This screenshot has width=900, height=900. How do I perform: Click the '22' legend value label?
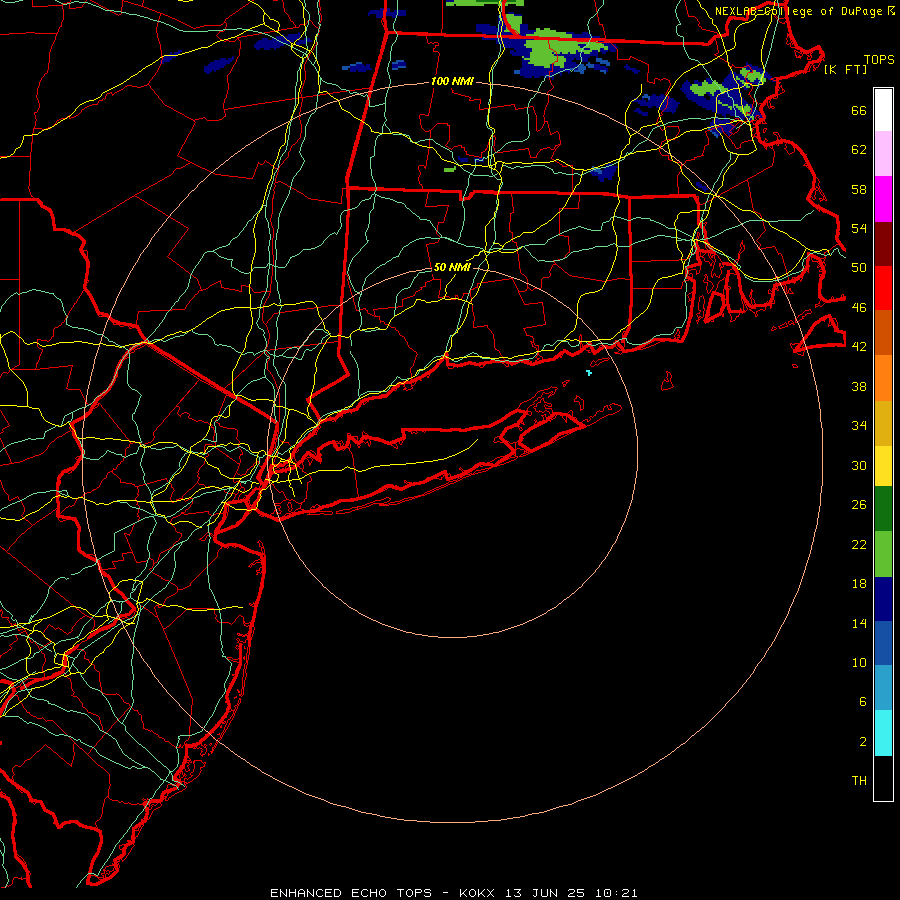[859, 545]
